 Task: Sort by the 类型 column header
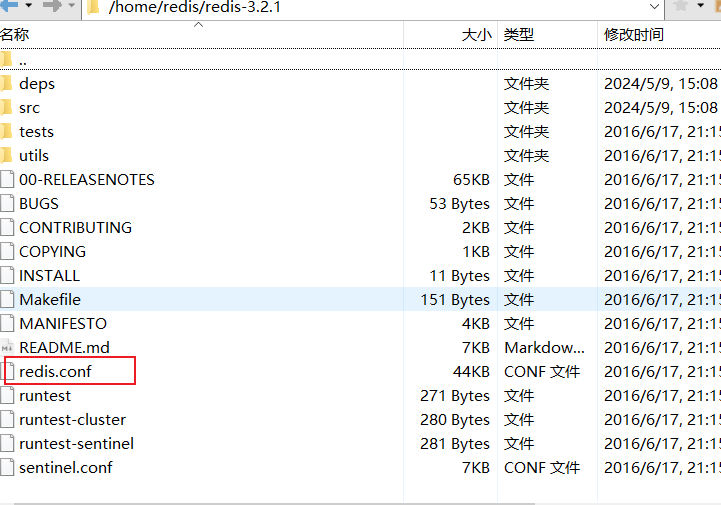pos(519,34)
